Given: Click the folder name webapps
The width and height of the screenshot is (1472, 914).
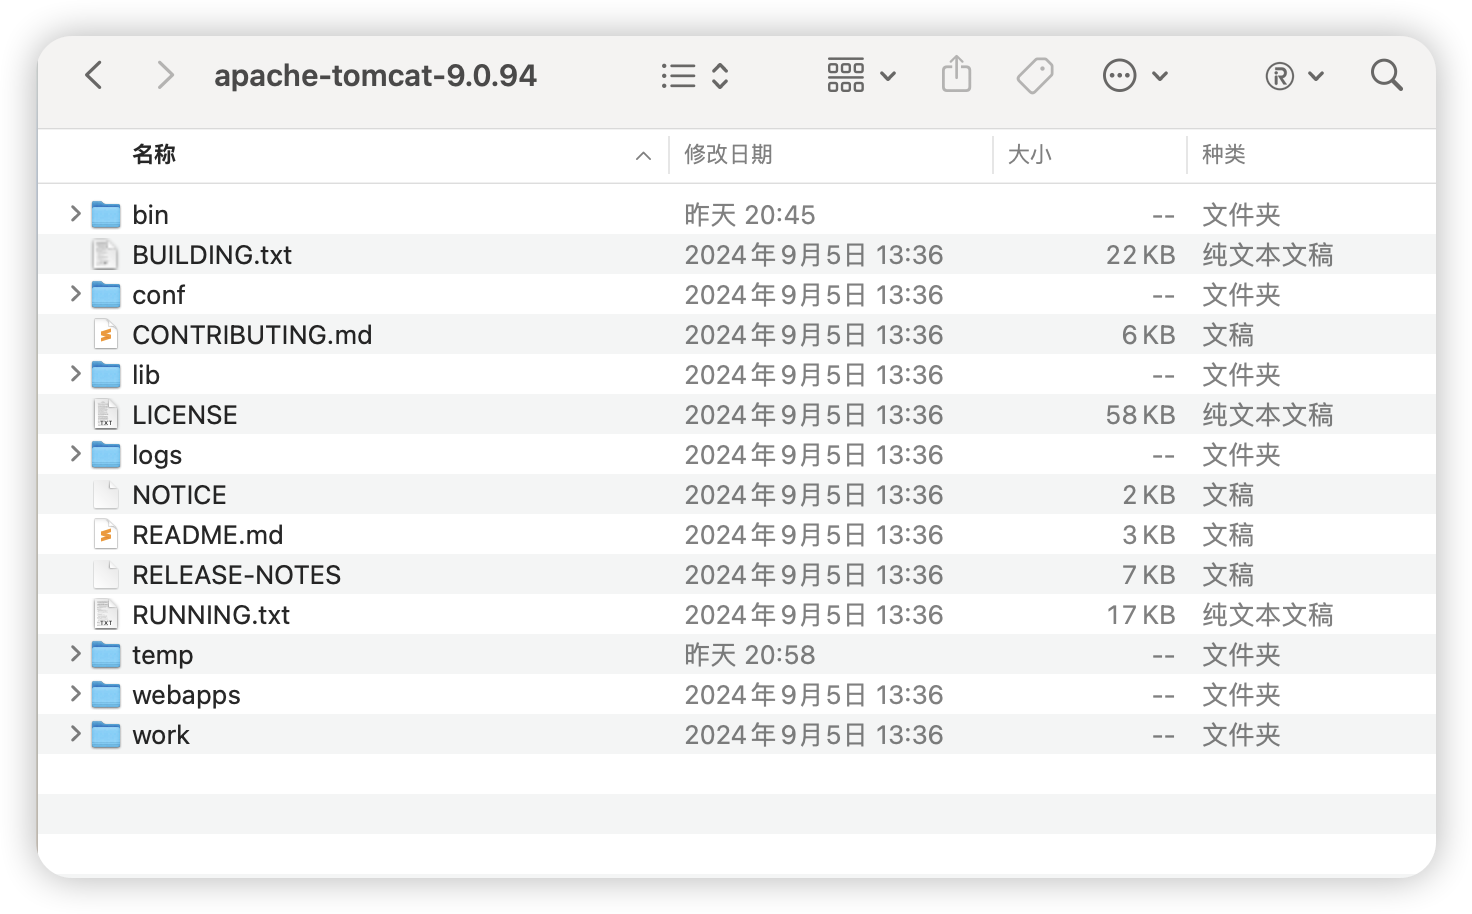Looking at the screenshot, I should 186,696.
